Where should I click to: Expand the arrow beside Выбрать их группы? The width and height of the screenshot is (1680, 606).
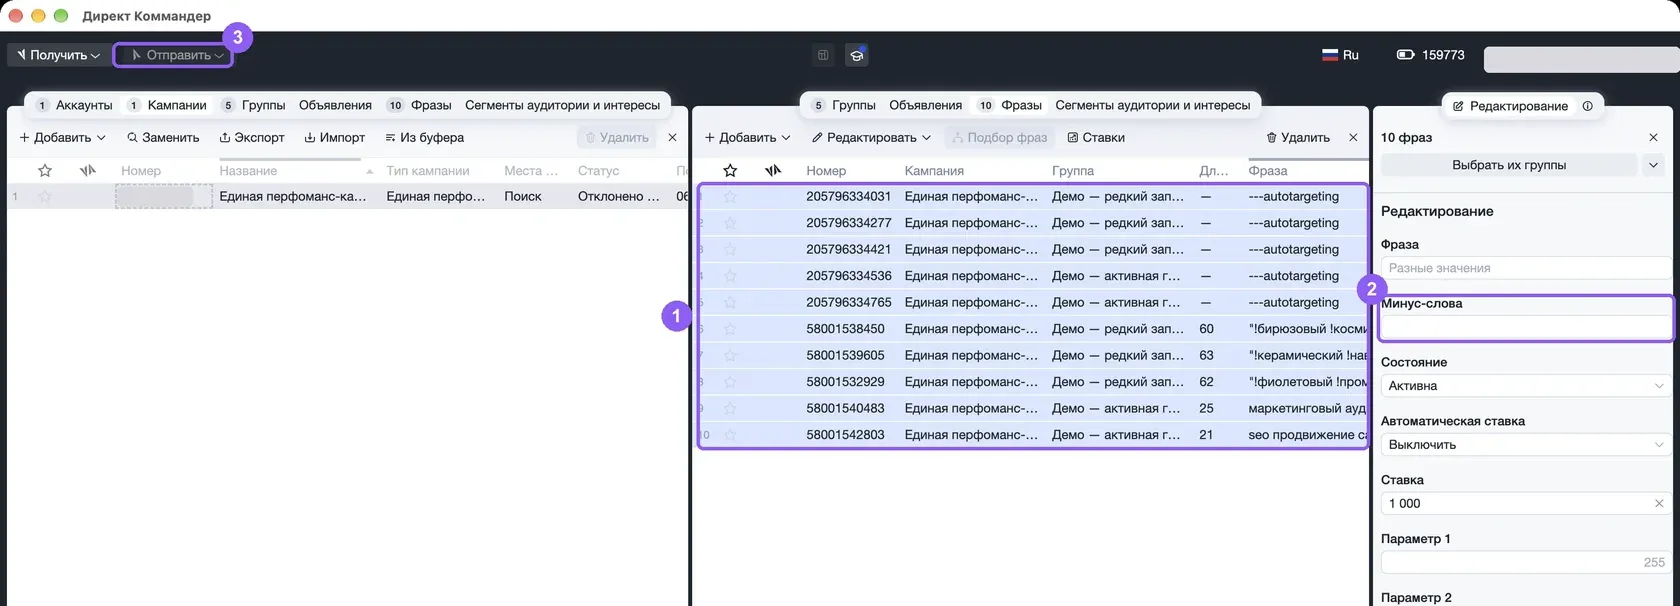pos(1653,165)
